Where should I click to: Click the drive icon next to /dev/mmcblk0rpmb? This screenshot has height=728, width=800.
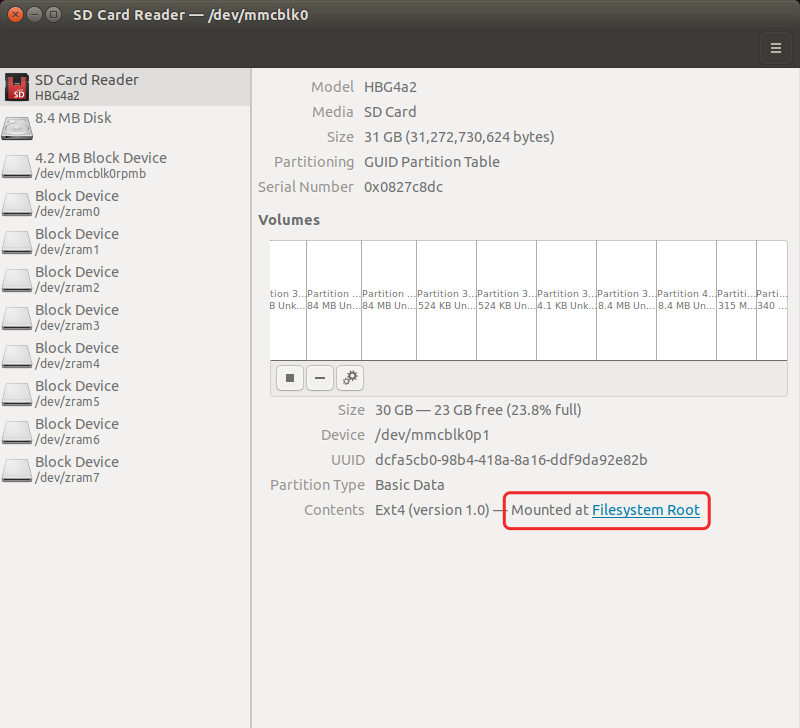tap(17, 163)
